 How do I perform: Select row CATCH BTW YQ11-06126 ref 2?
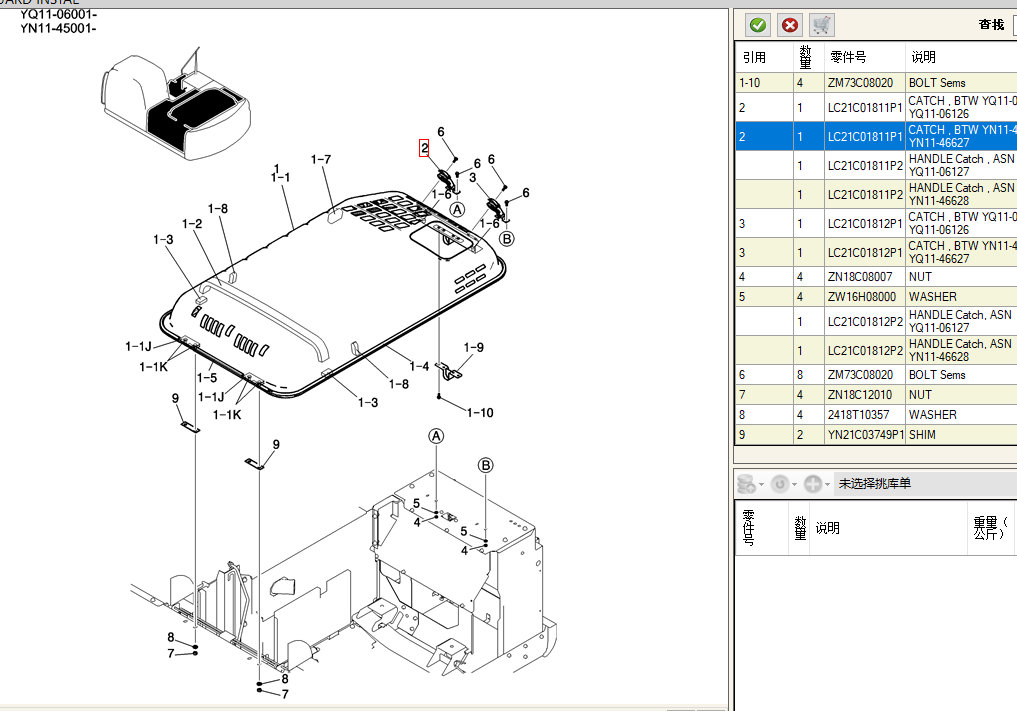(x=876, y=107)
